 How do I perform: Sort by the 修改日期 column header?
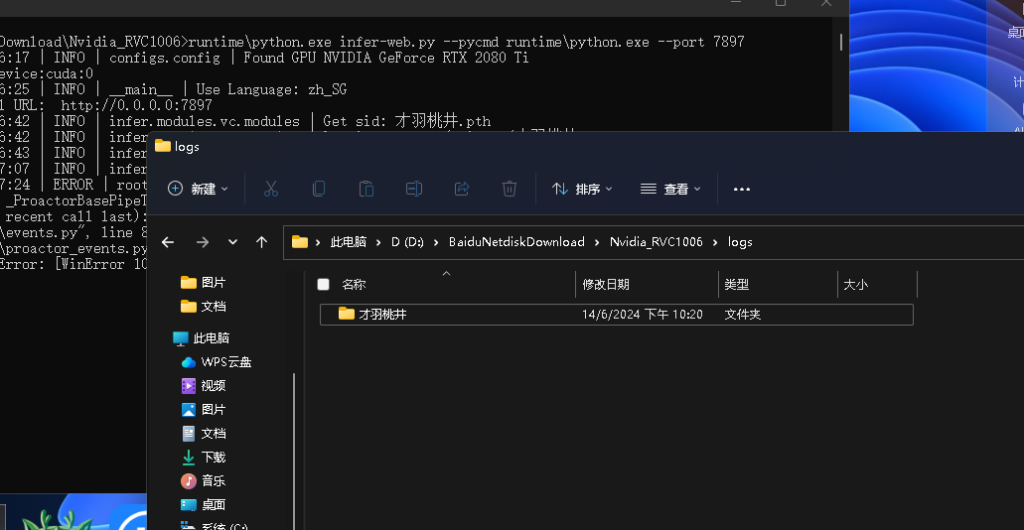606,285
